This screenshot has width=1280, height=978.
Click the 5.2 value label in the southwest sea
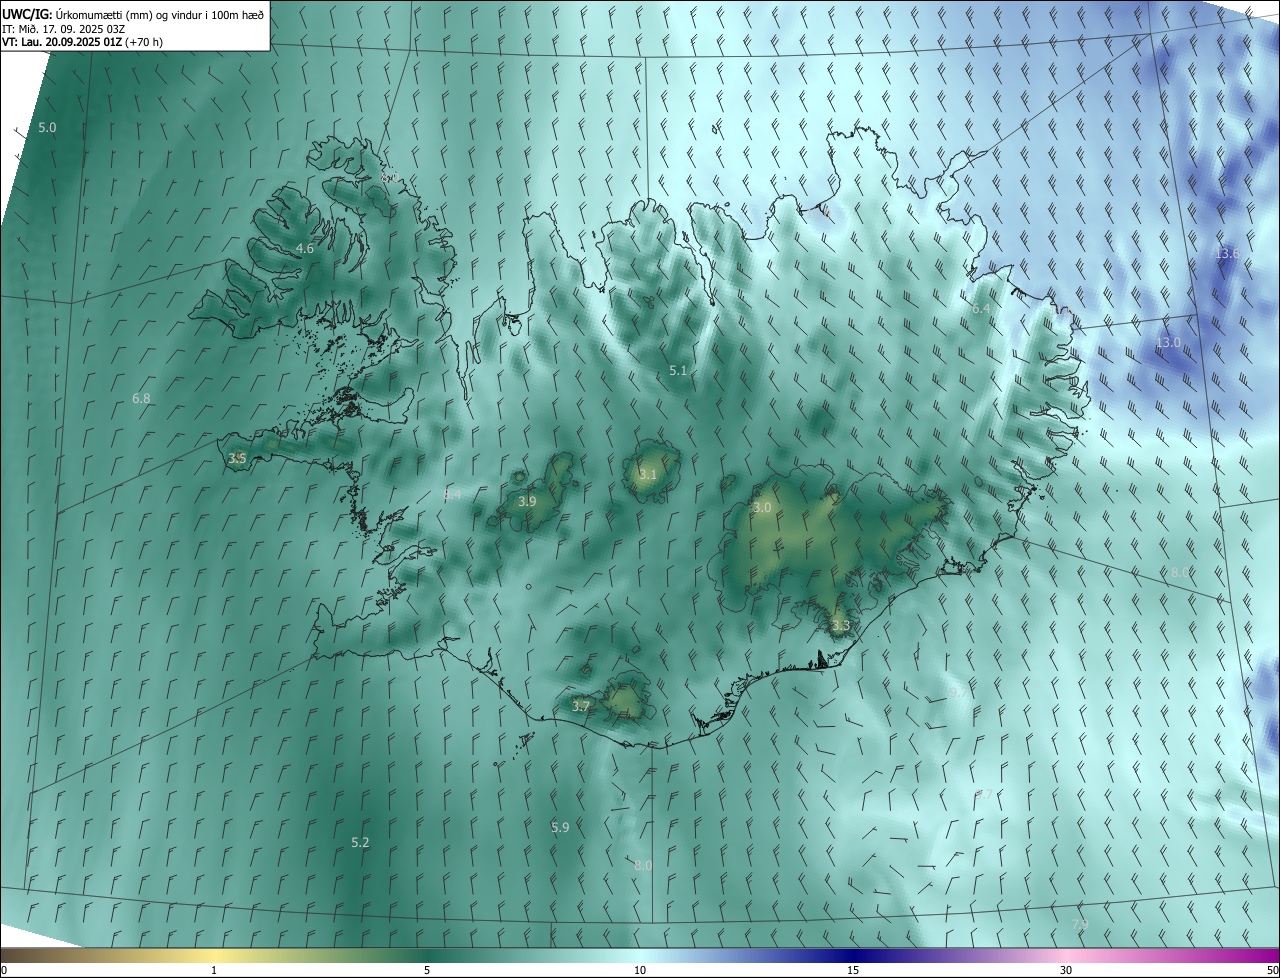coord(360,843)
